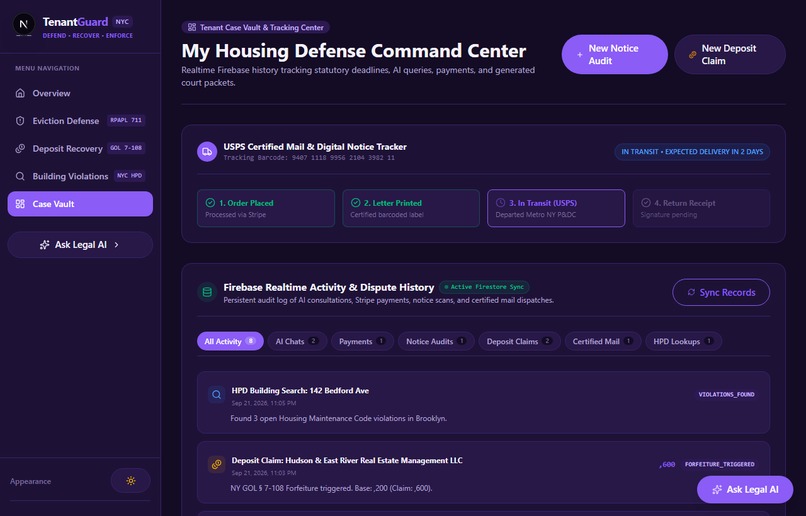The image size is (806, 516).
Task: Open Overview in the sidebar menu
Action: [x=80, y=93]
